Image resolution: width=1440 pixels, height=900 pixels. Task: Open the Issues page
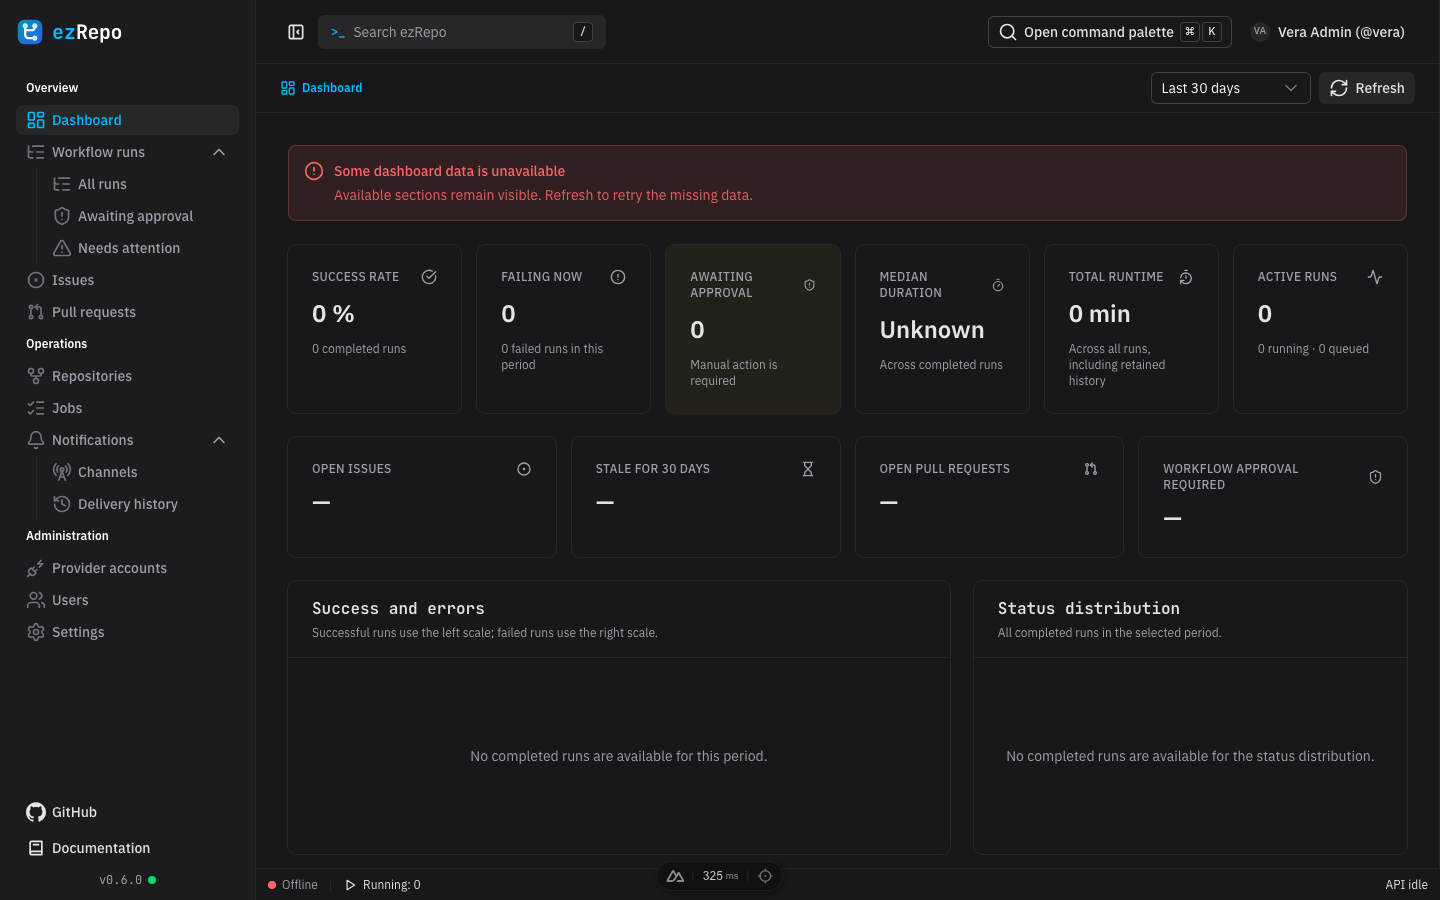click(x=127, y=280)
